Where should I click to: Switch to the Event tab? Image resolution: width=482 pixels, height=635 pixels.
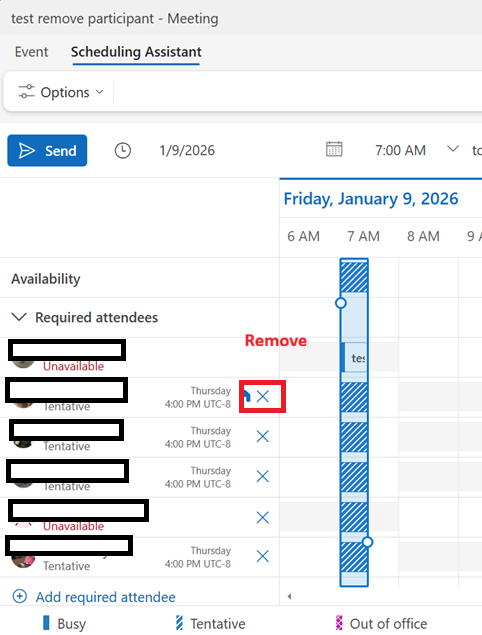pos(31,52)
